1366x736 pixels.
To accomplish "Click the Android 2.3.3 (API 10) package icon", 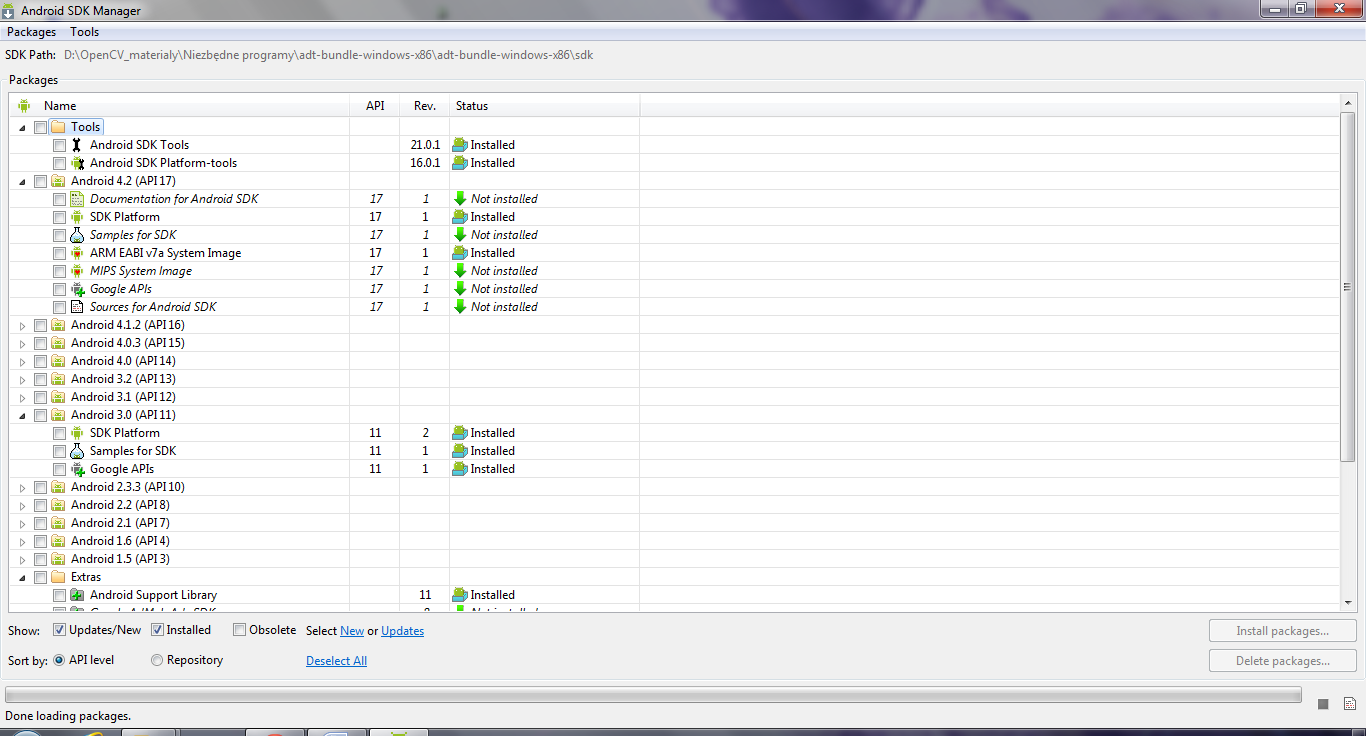I will pos(58,487).
